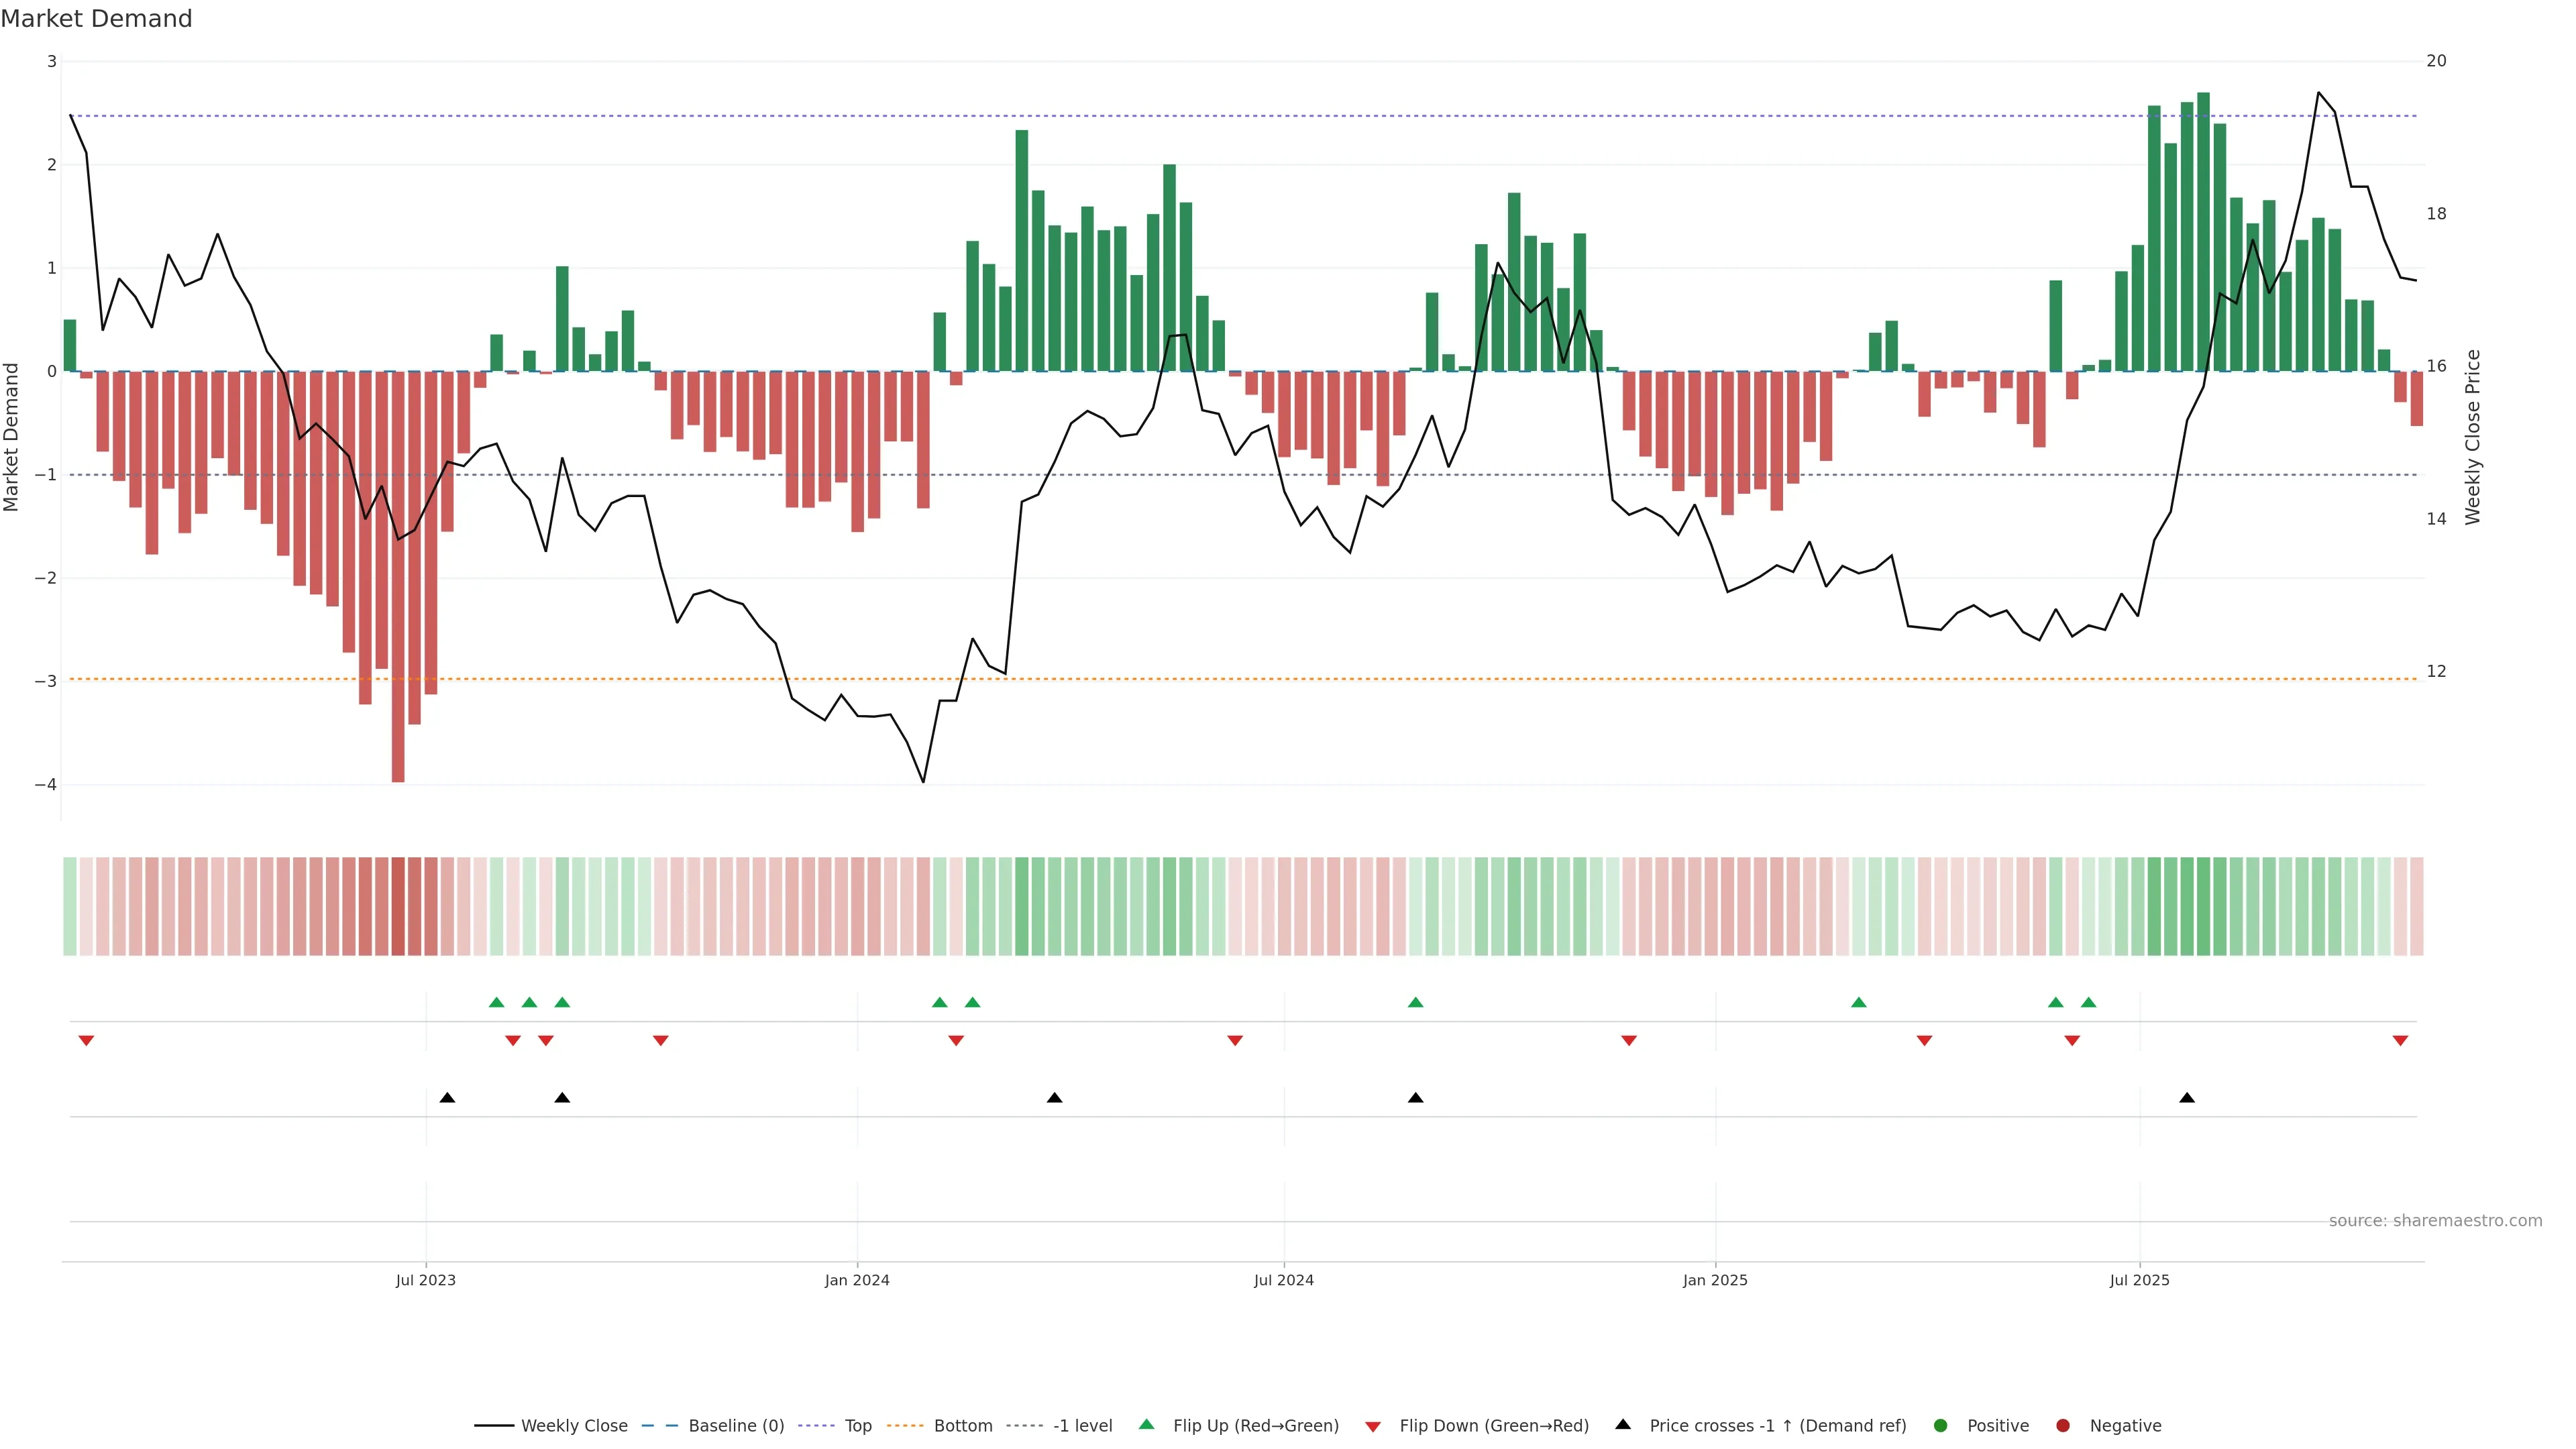Image resolution: width=2576 pixels, height=1449 pixels.
Task: Click the Jan 2024 x-axis label
Action: [857, 1280]
